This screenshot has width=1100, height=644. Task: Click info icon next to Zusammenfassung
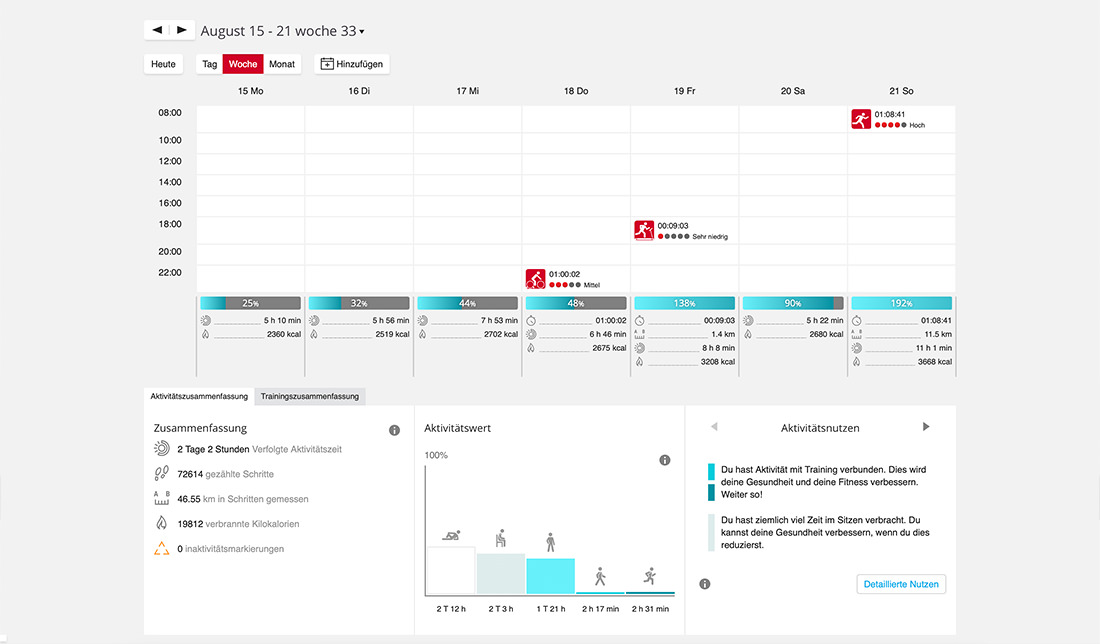pyautogui.click(x=394, y=430)
